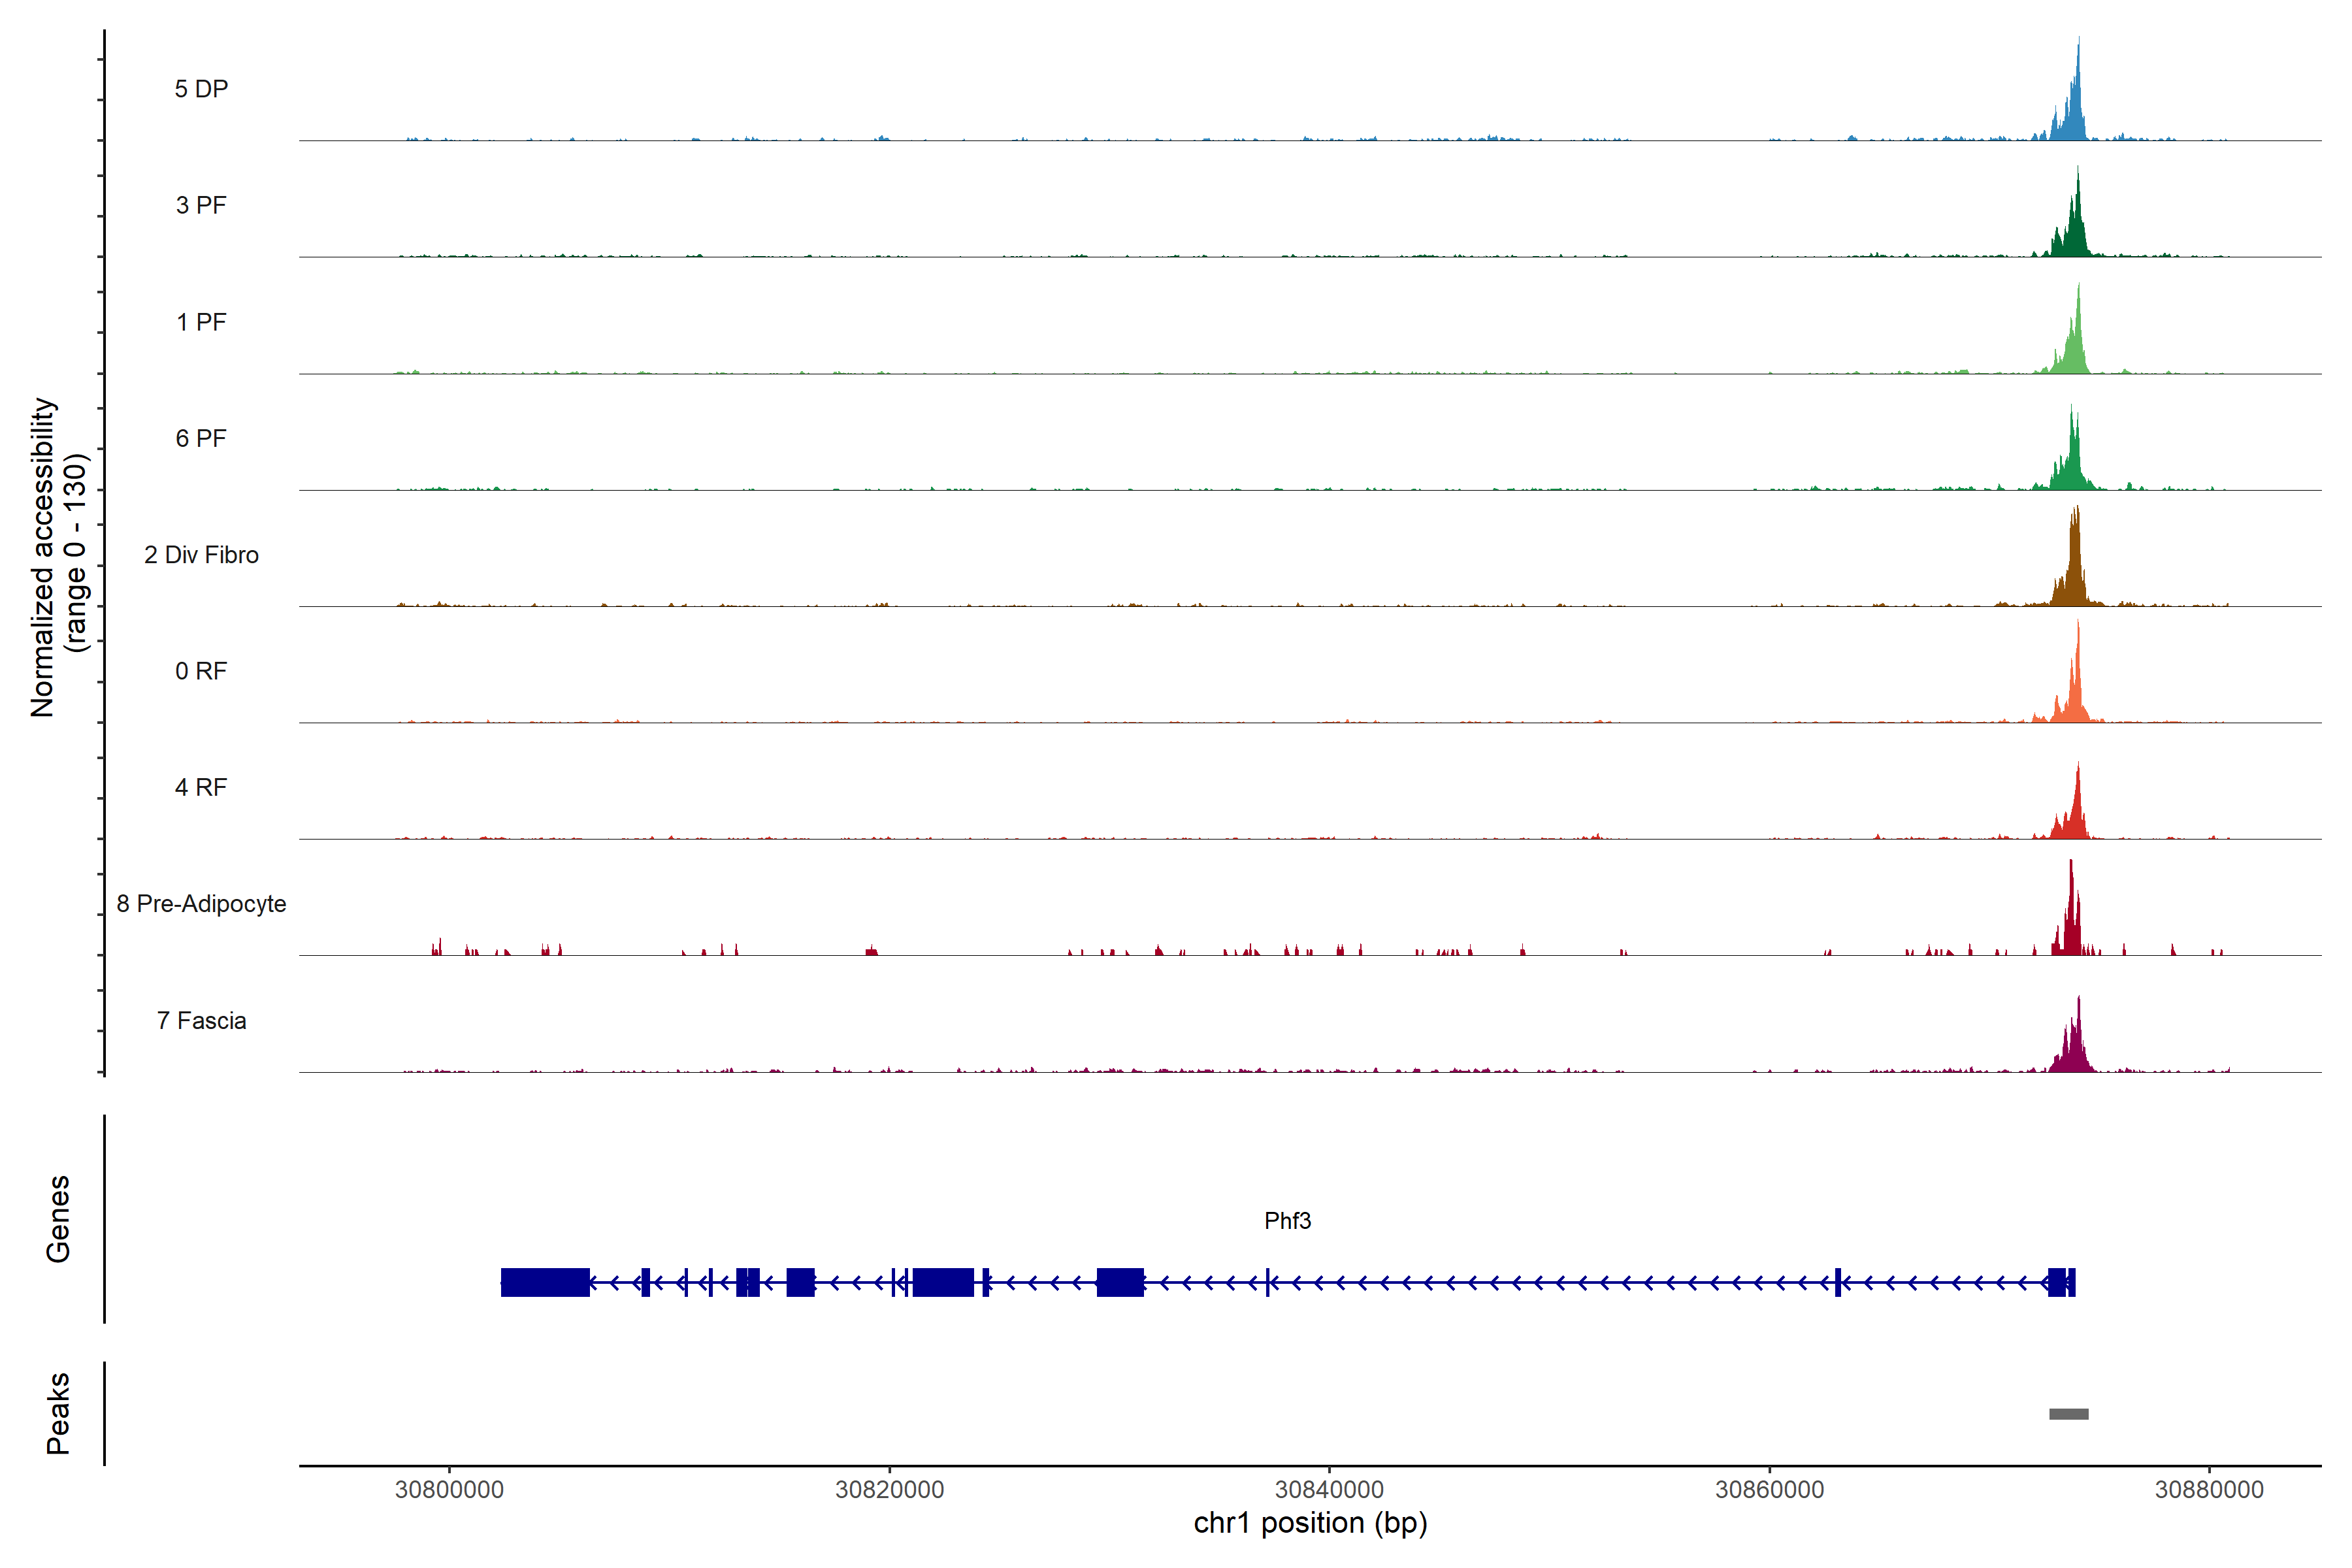
Task: Click the 30880000 axis tick label
Action: pos(2209,1489)
